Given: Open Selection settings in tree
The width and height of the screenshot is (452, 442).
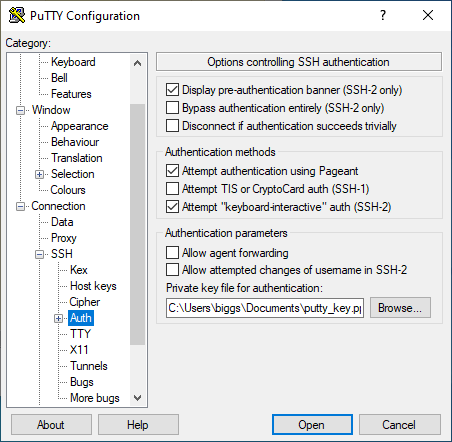Looking at the screenshot, I should tap(72, 174).
